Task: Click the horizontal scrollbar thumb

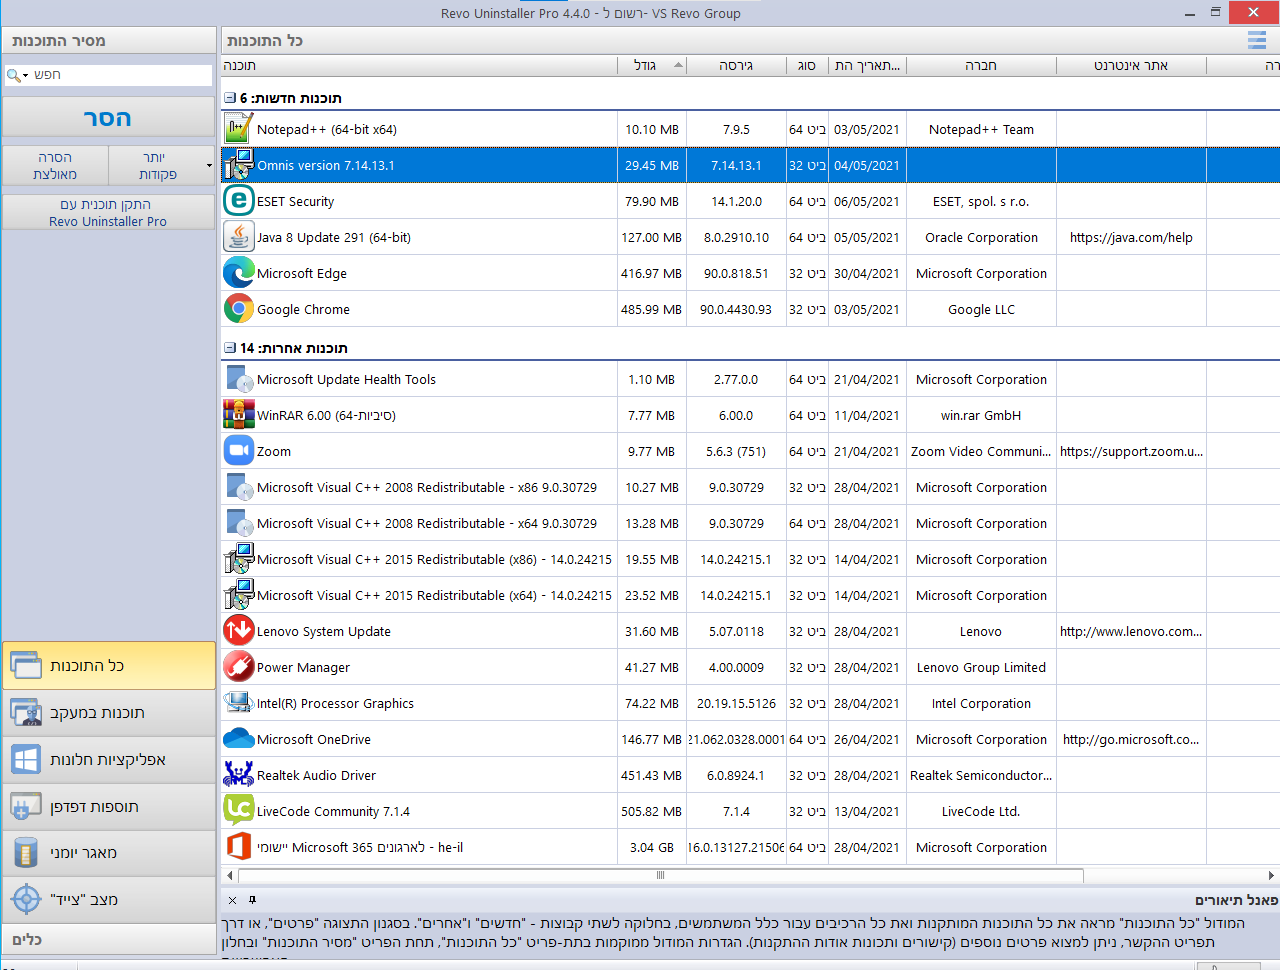Action: 660,875
